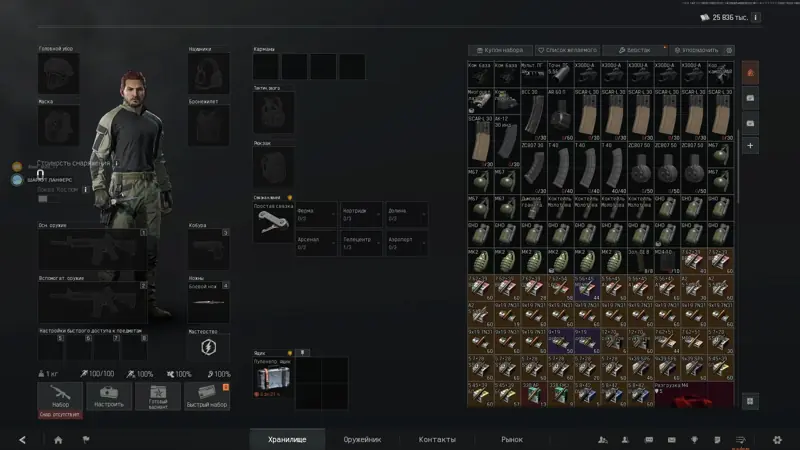Toggle the switch under Стоимость снаряжения

(43, 199)
